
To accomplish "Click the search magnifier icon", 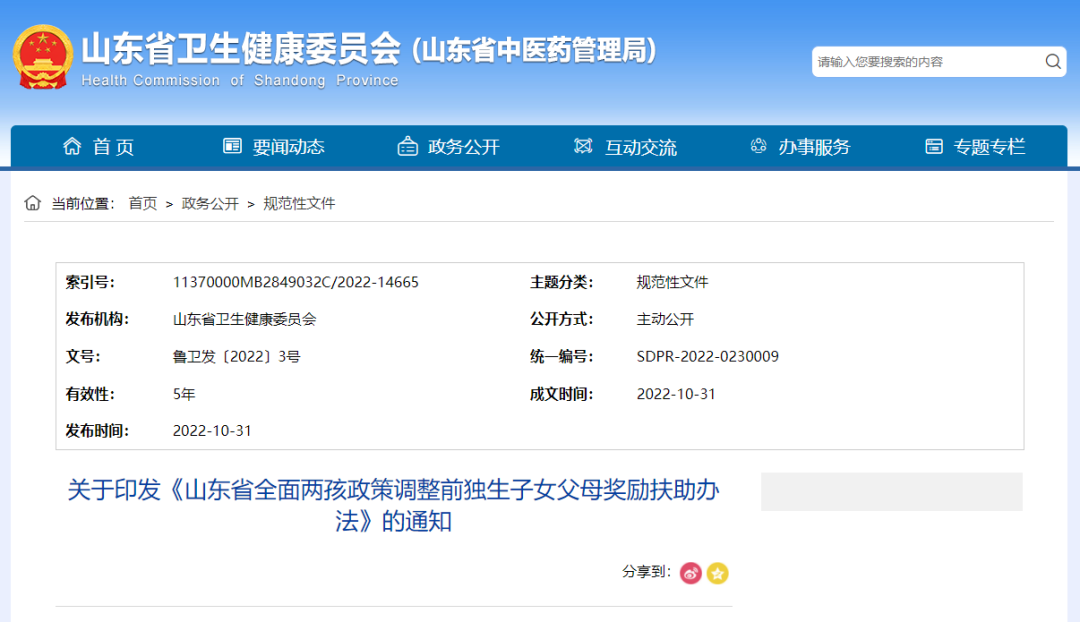I will point(1053,62).
